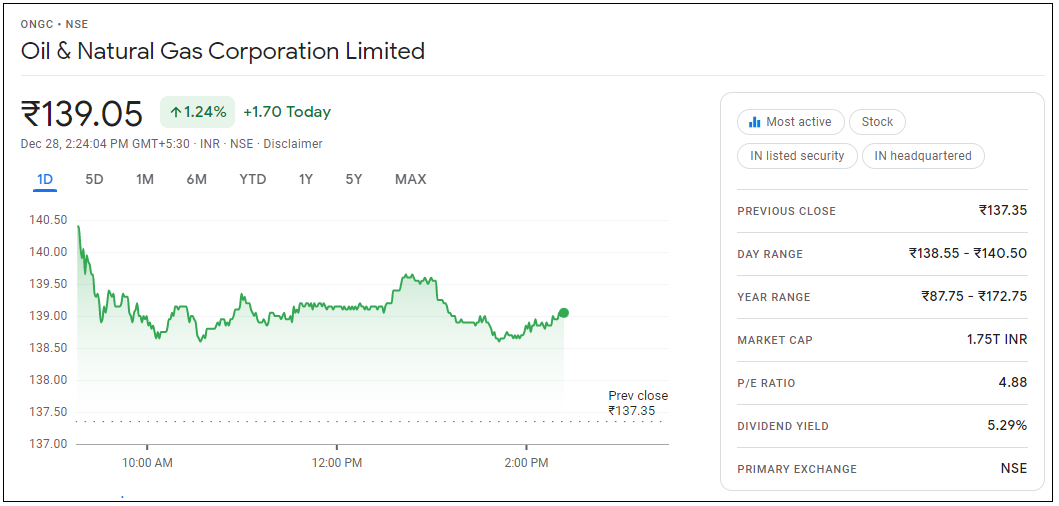This screenshot has height=506, width=1059.
Task: Click the YEAR RANGE label
Action: [774, 297]
